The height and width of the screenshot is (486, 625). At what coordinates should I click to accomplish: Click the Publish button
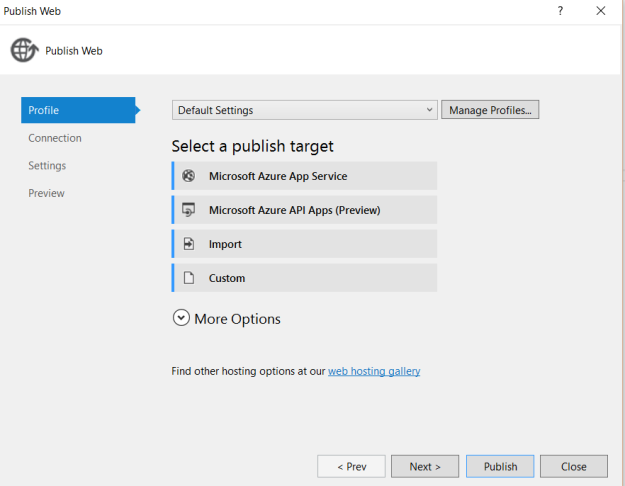tap(500, 466)
